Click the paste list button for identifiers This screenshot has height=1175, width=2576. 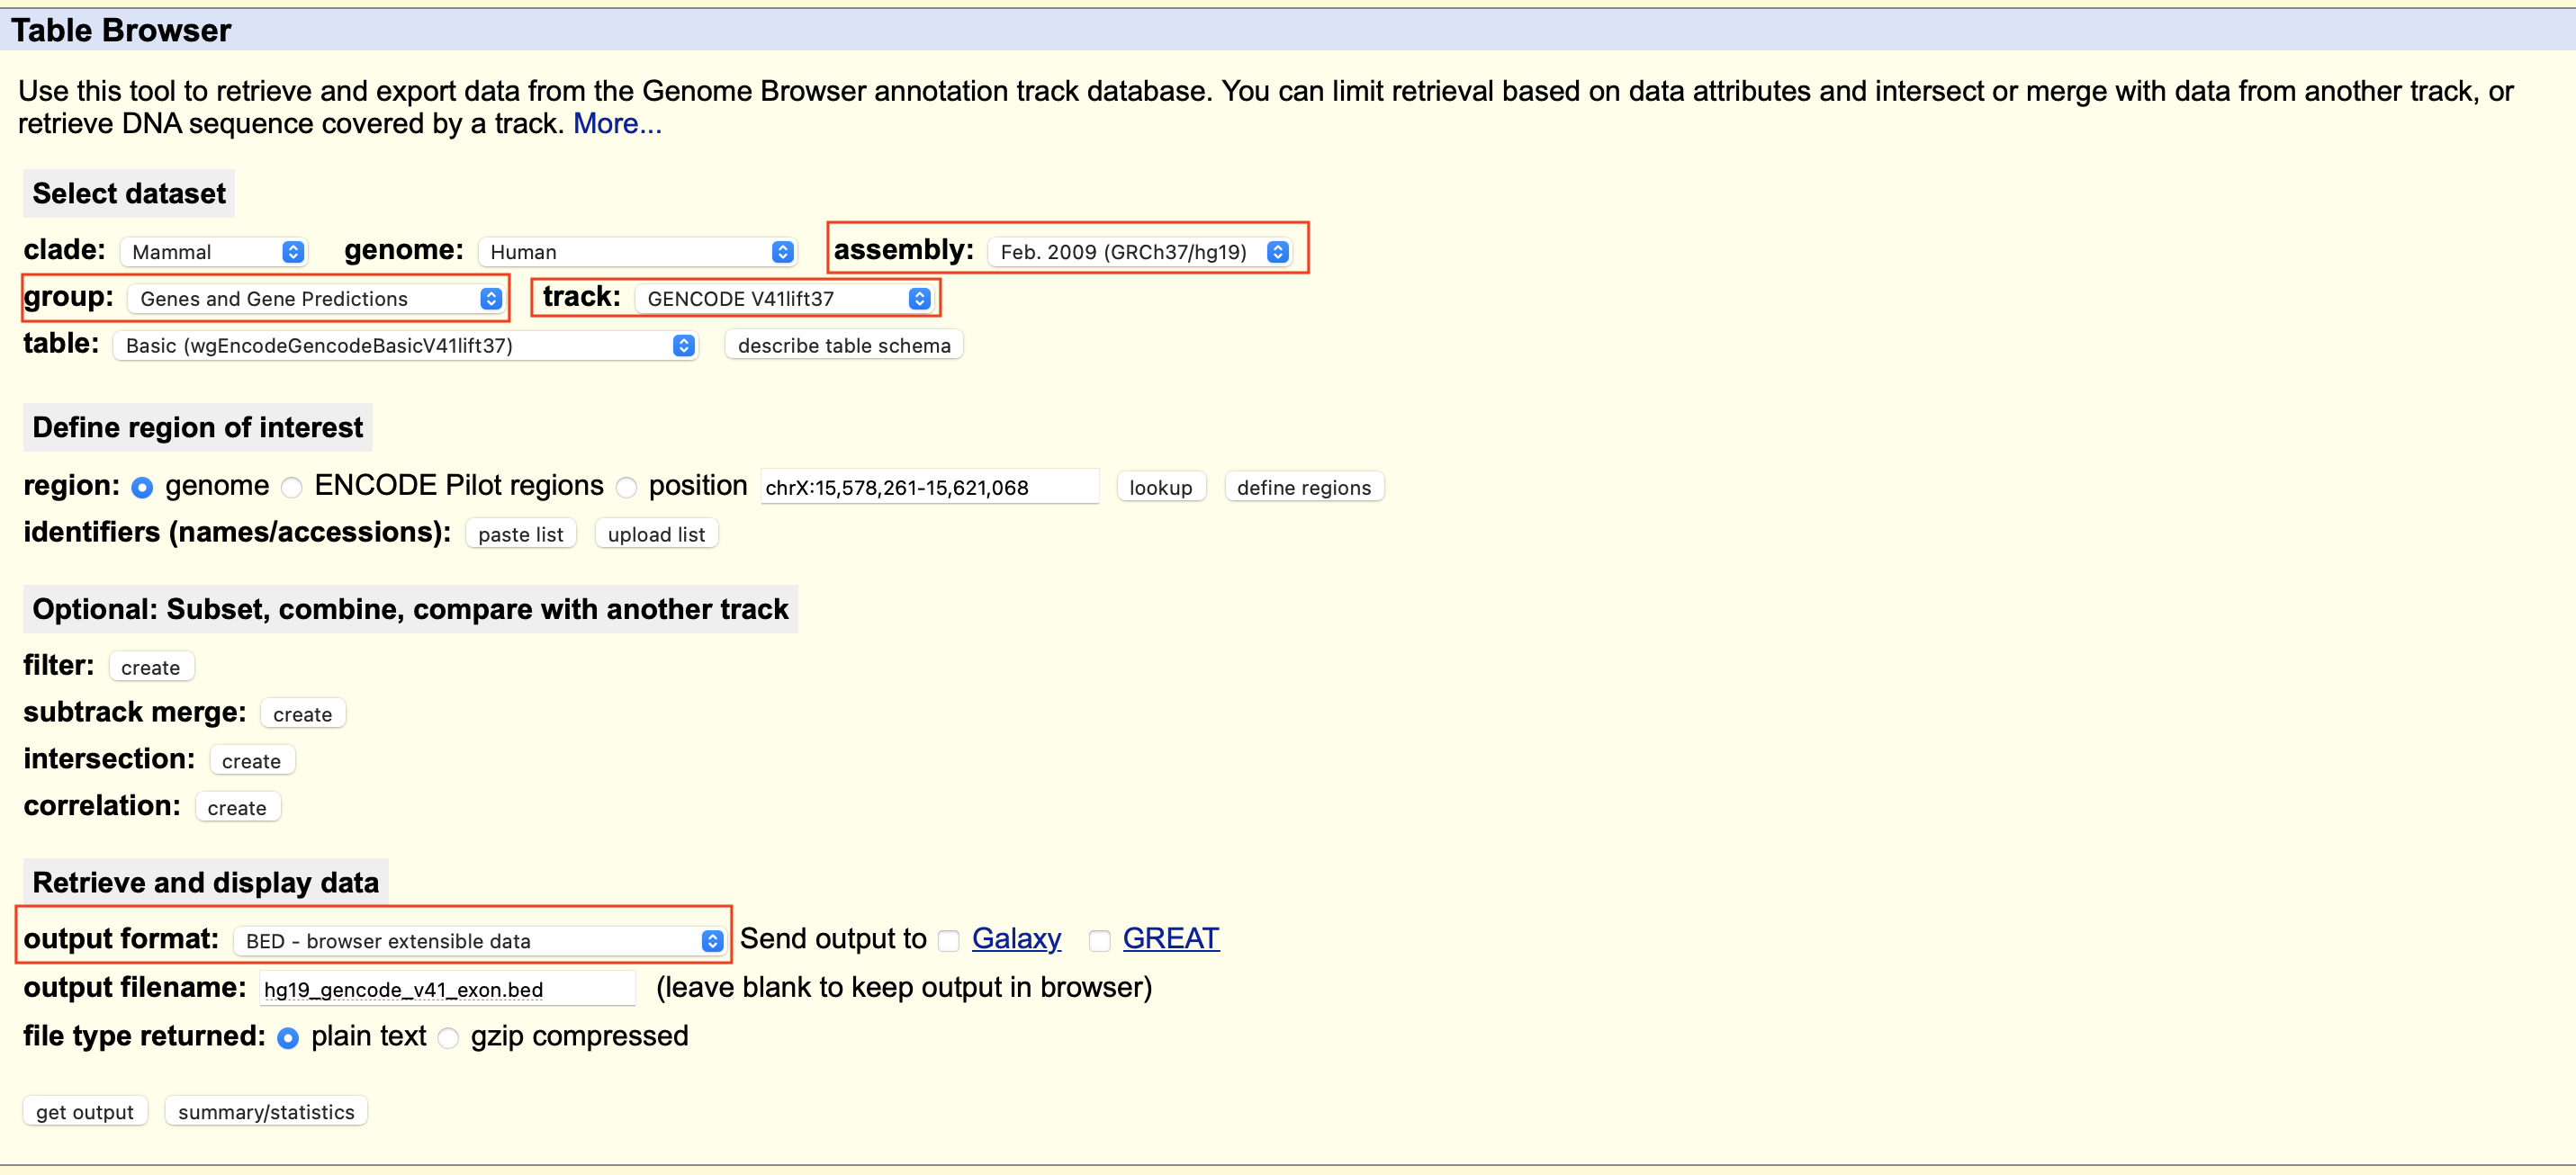(520, 533)
